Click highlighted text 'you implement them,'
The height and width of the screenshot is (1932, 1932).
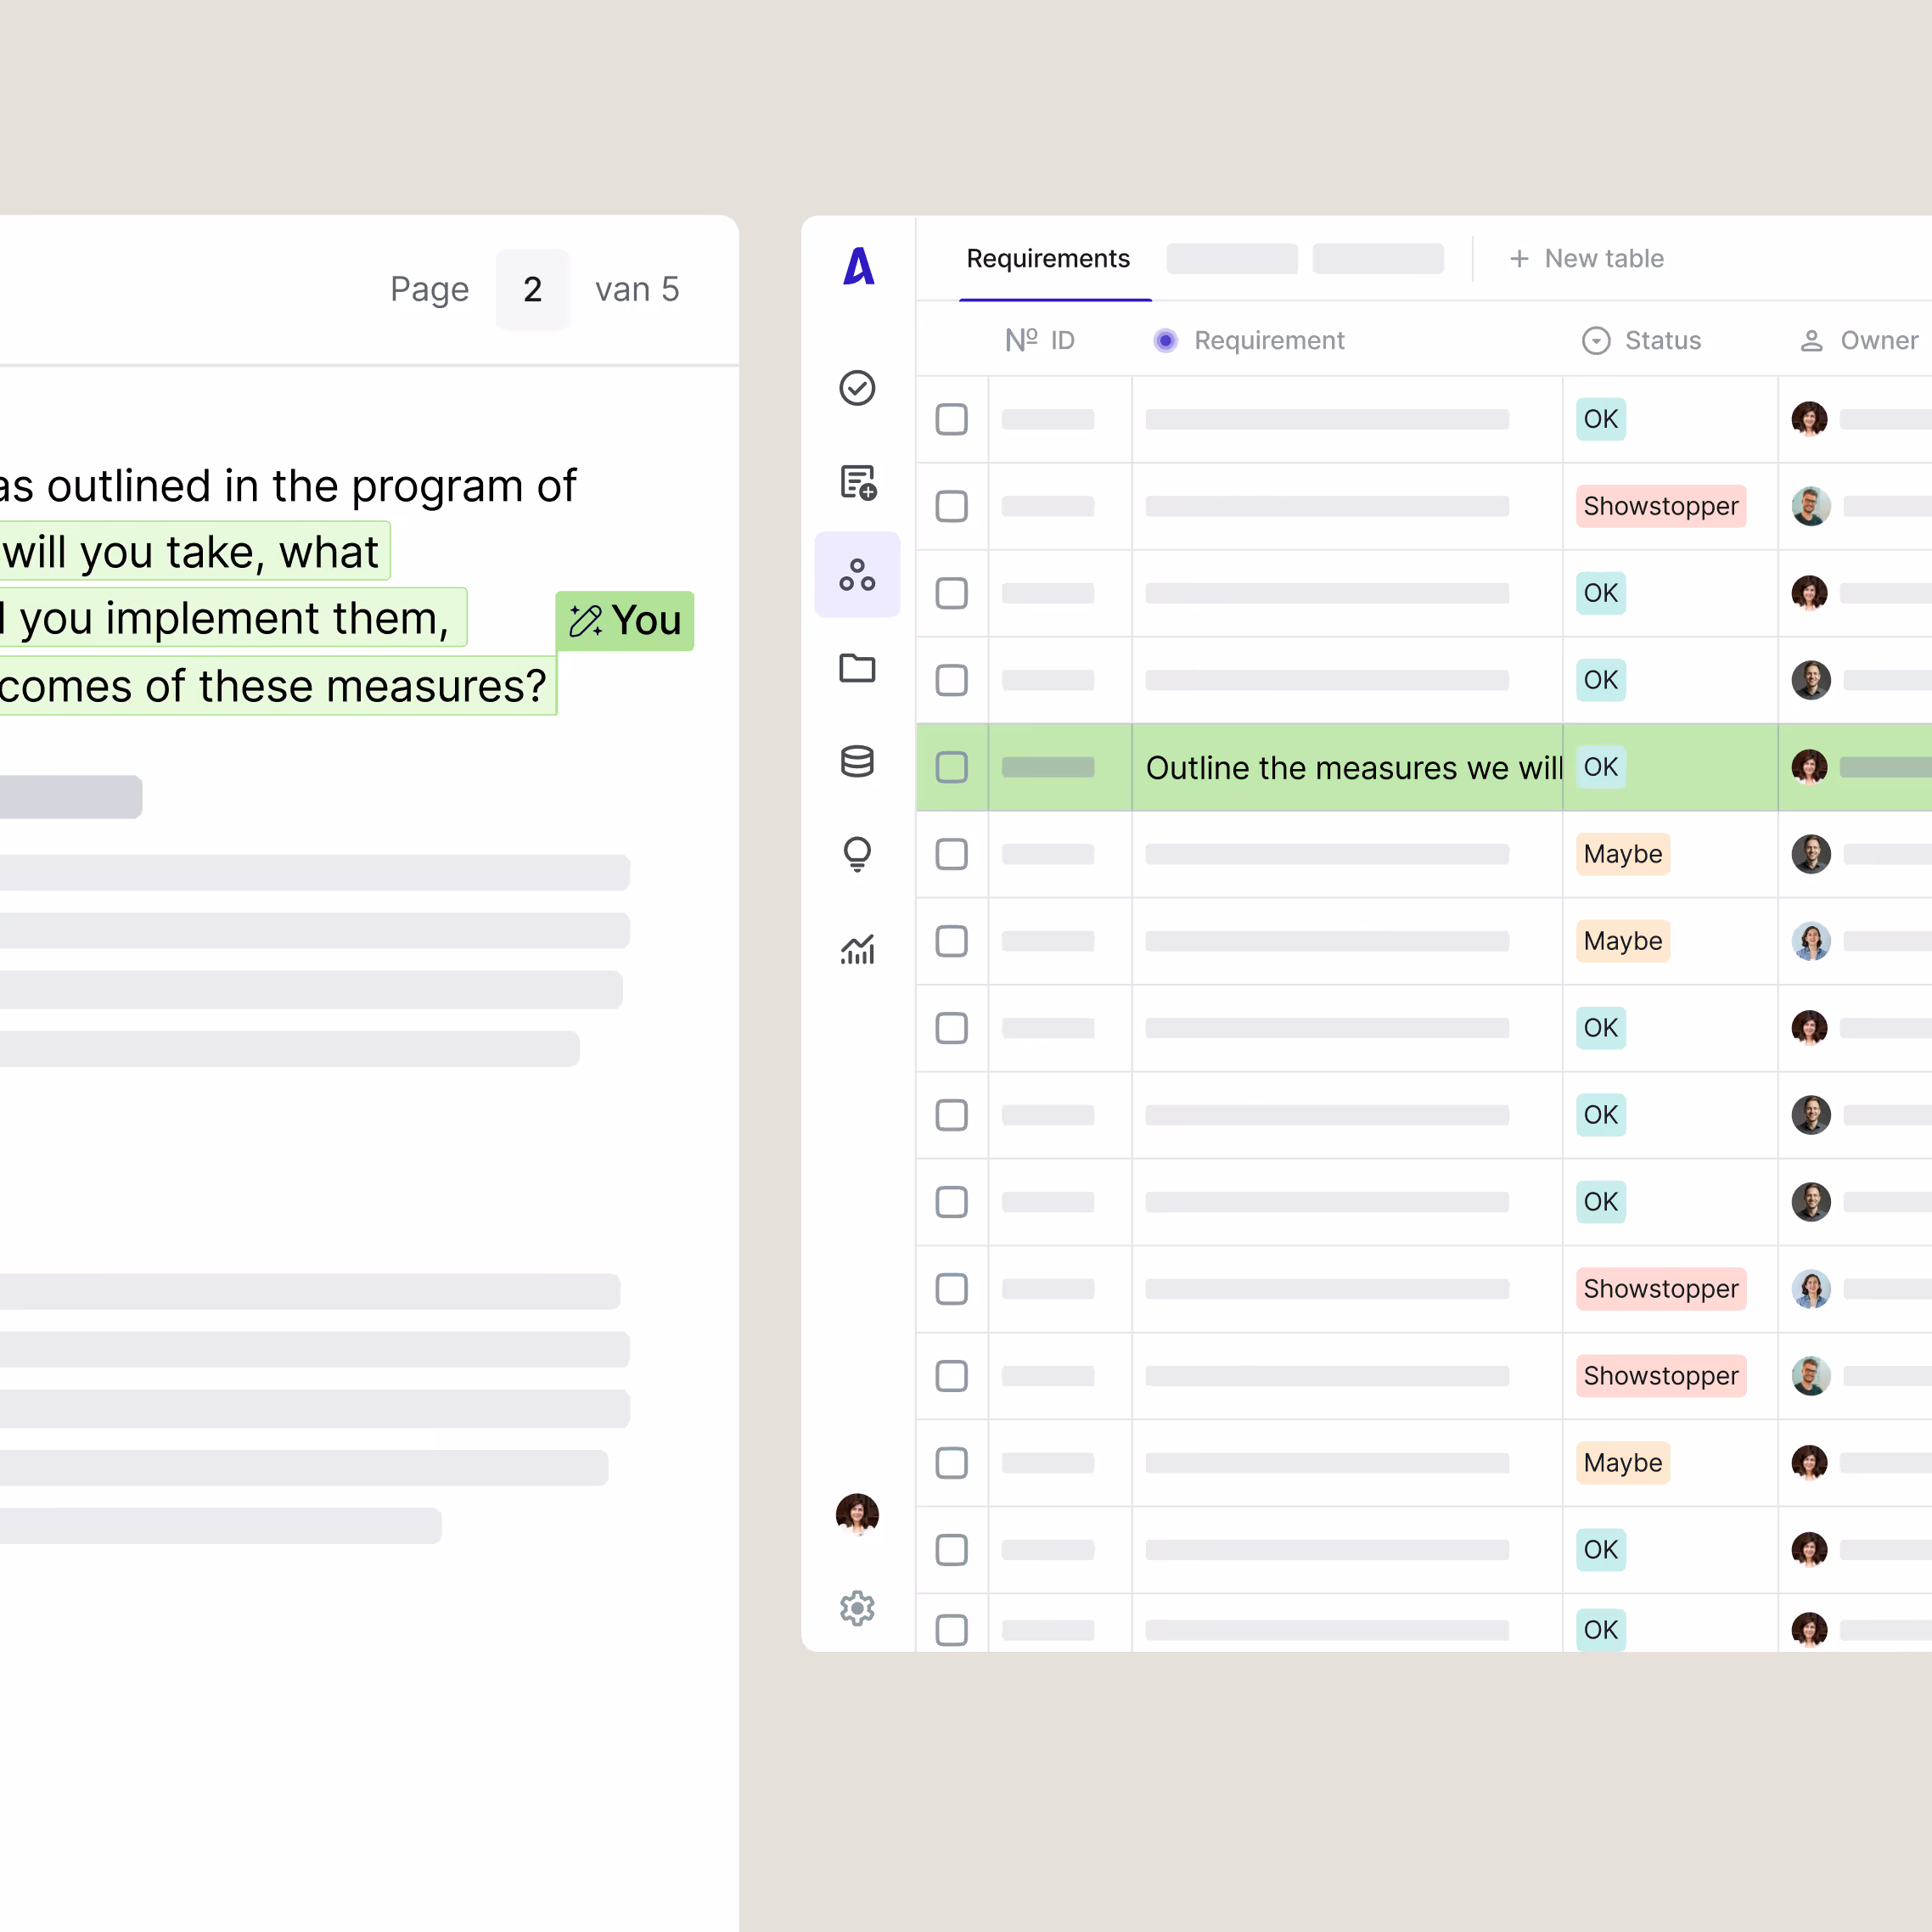pyautogui.click(x=234, y=619)
